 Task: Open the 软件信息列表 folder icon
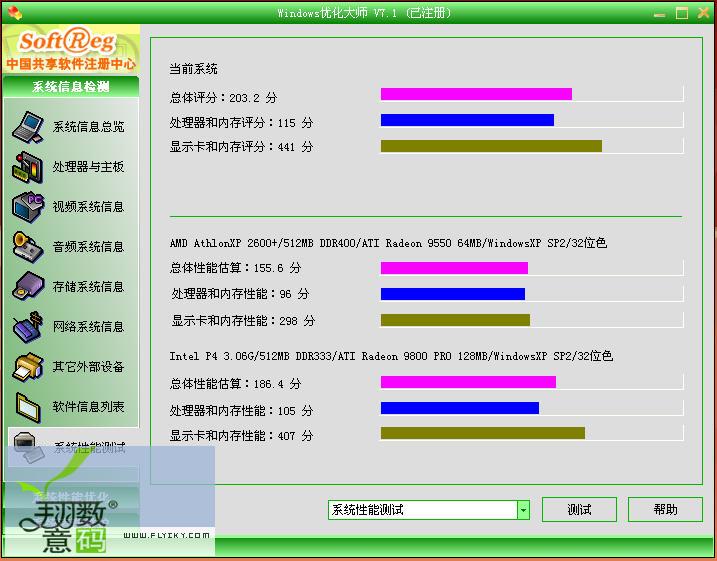coord(28,407)
